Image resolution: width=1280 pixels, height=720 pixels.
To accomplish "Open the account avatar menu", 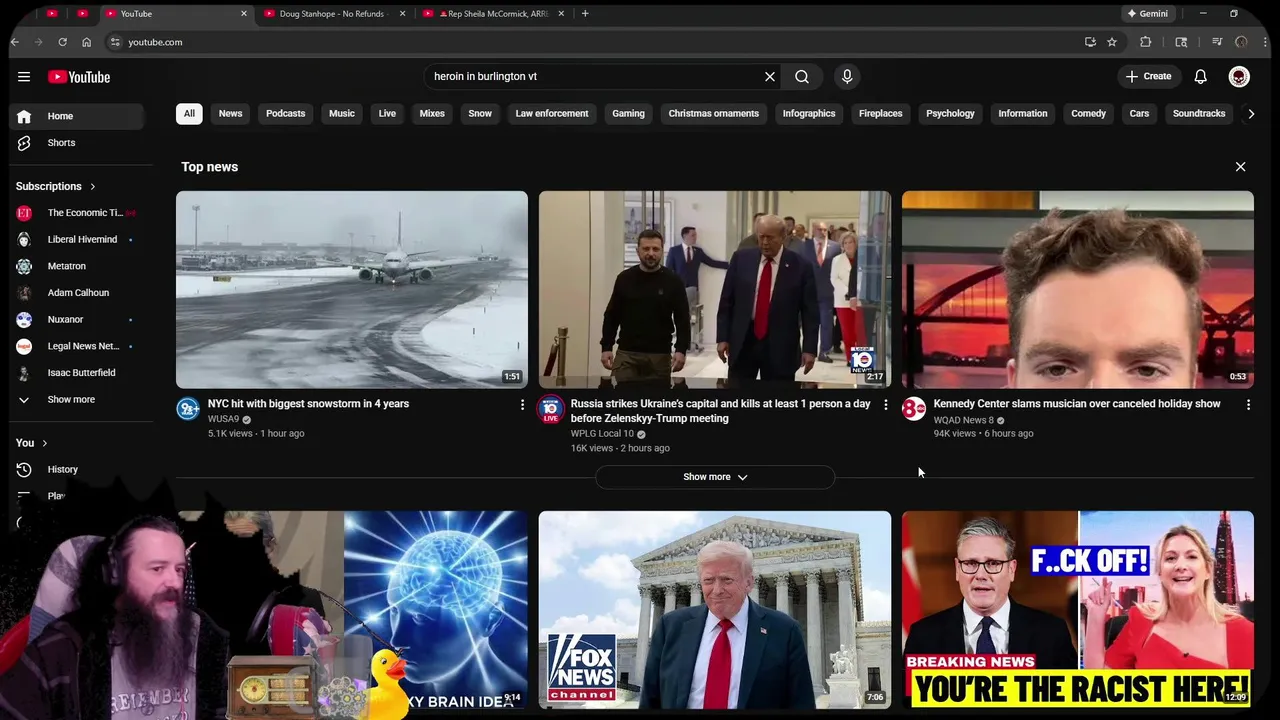I will [x=1239, y=77].
